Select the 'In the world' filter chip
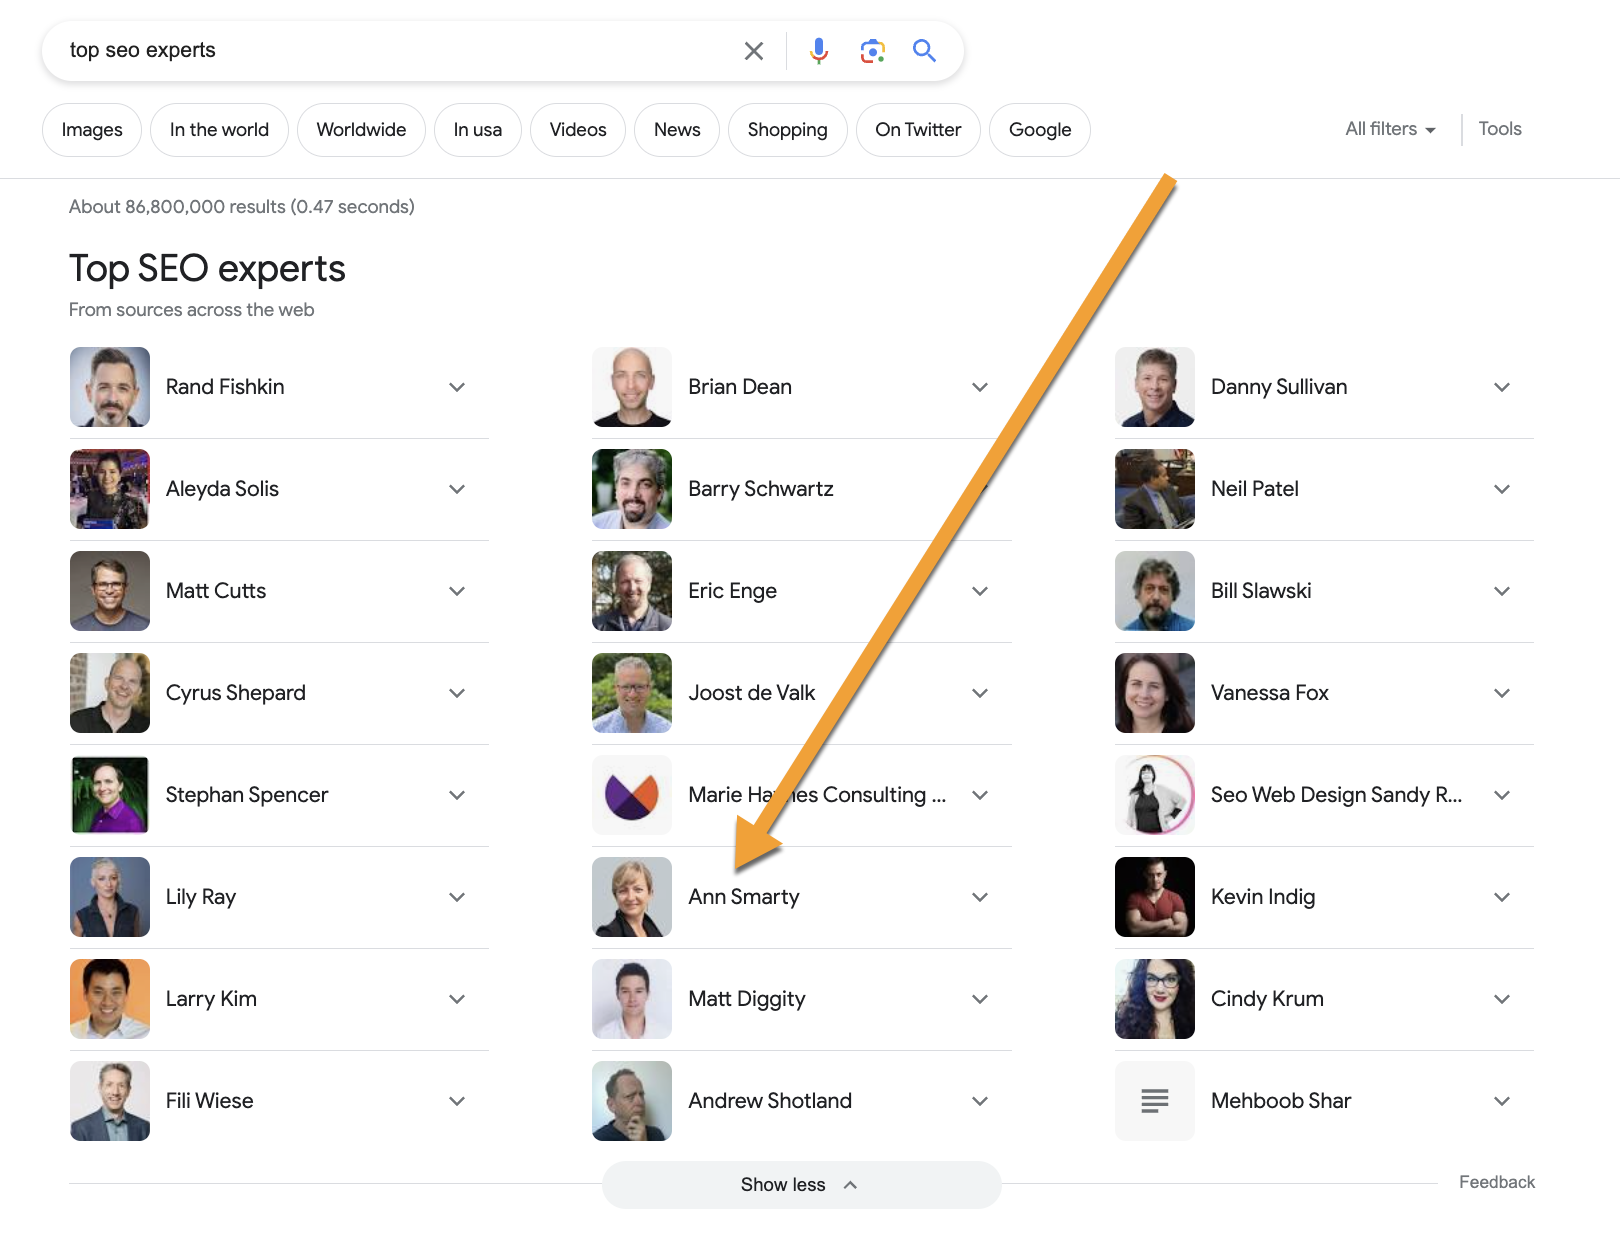The image size is (1620, 1236). (x=219, y=130)
